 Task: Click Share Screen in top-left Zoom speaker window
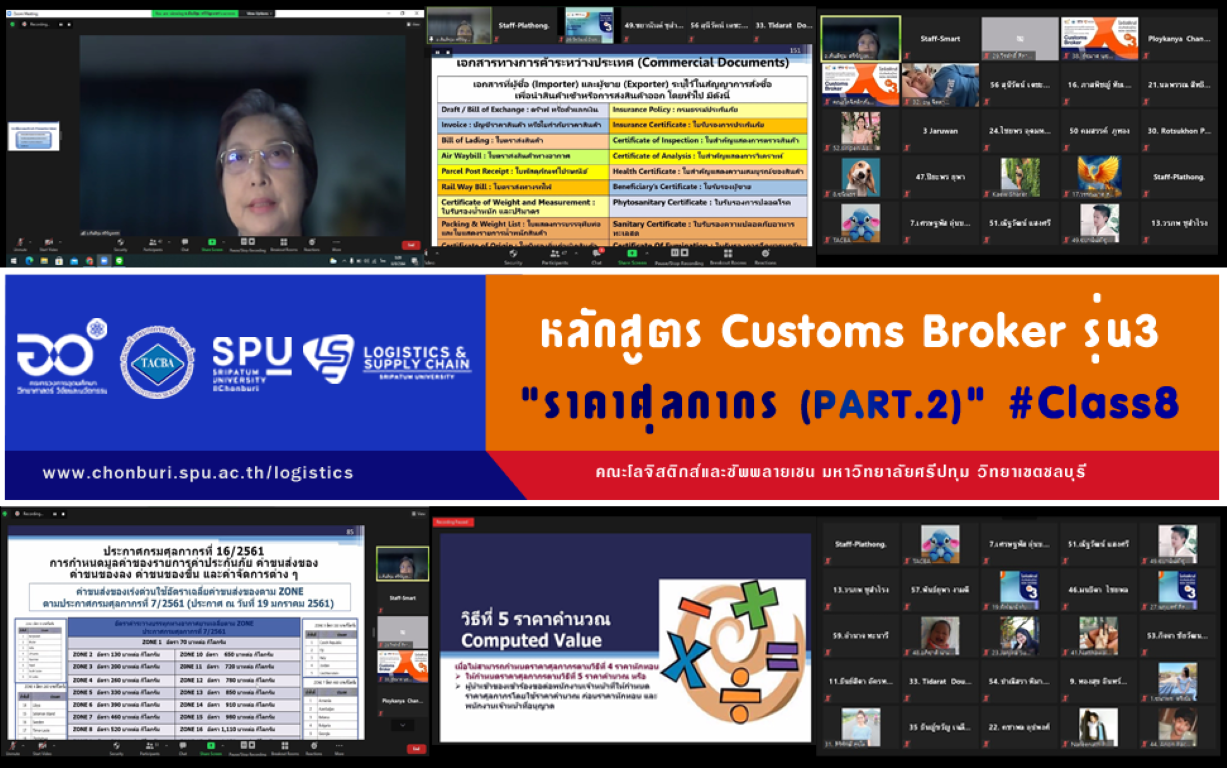tap(211, 243)
